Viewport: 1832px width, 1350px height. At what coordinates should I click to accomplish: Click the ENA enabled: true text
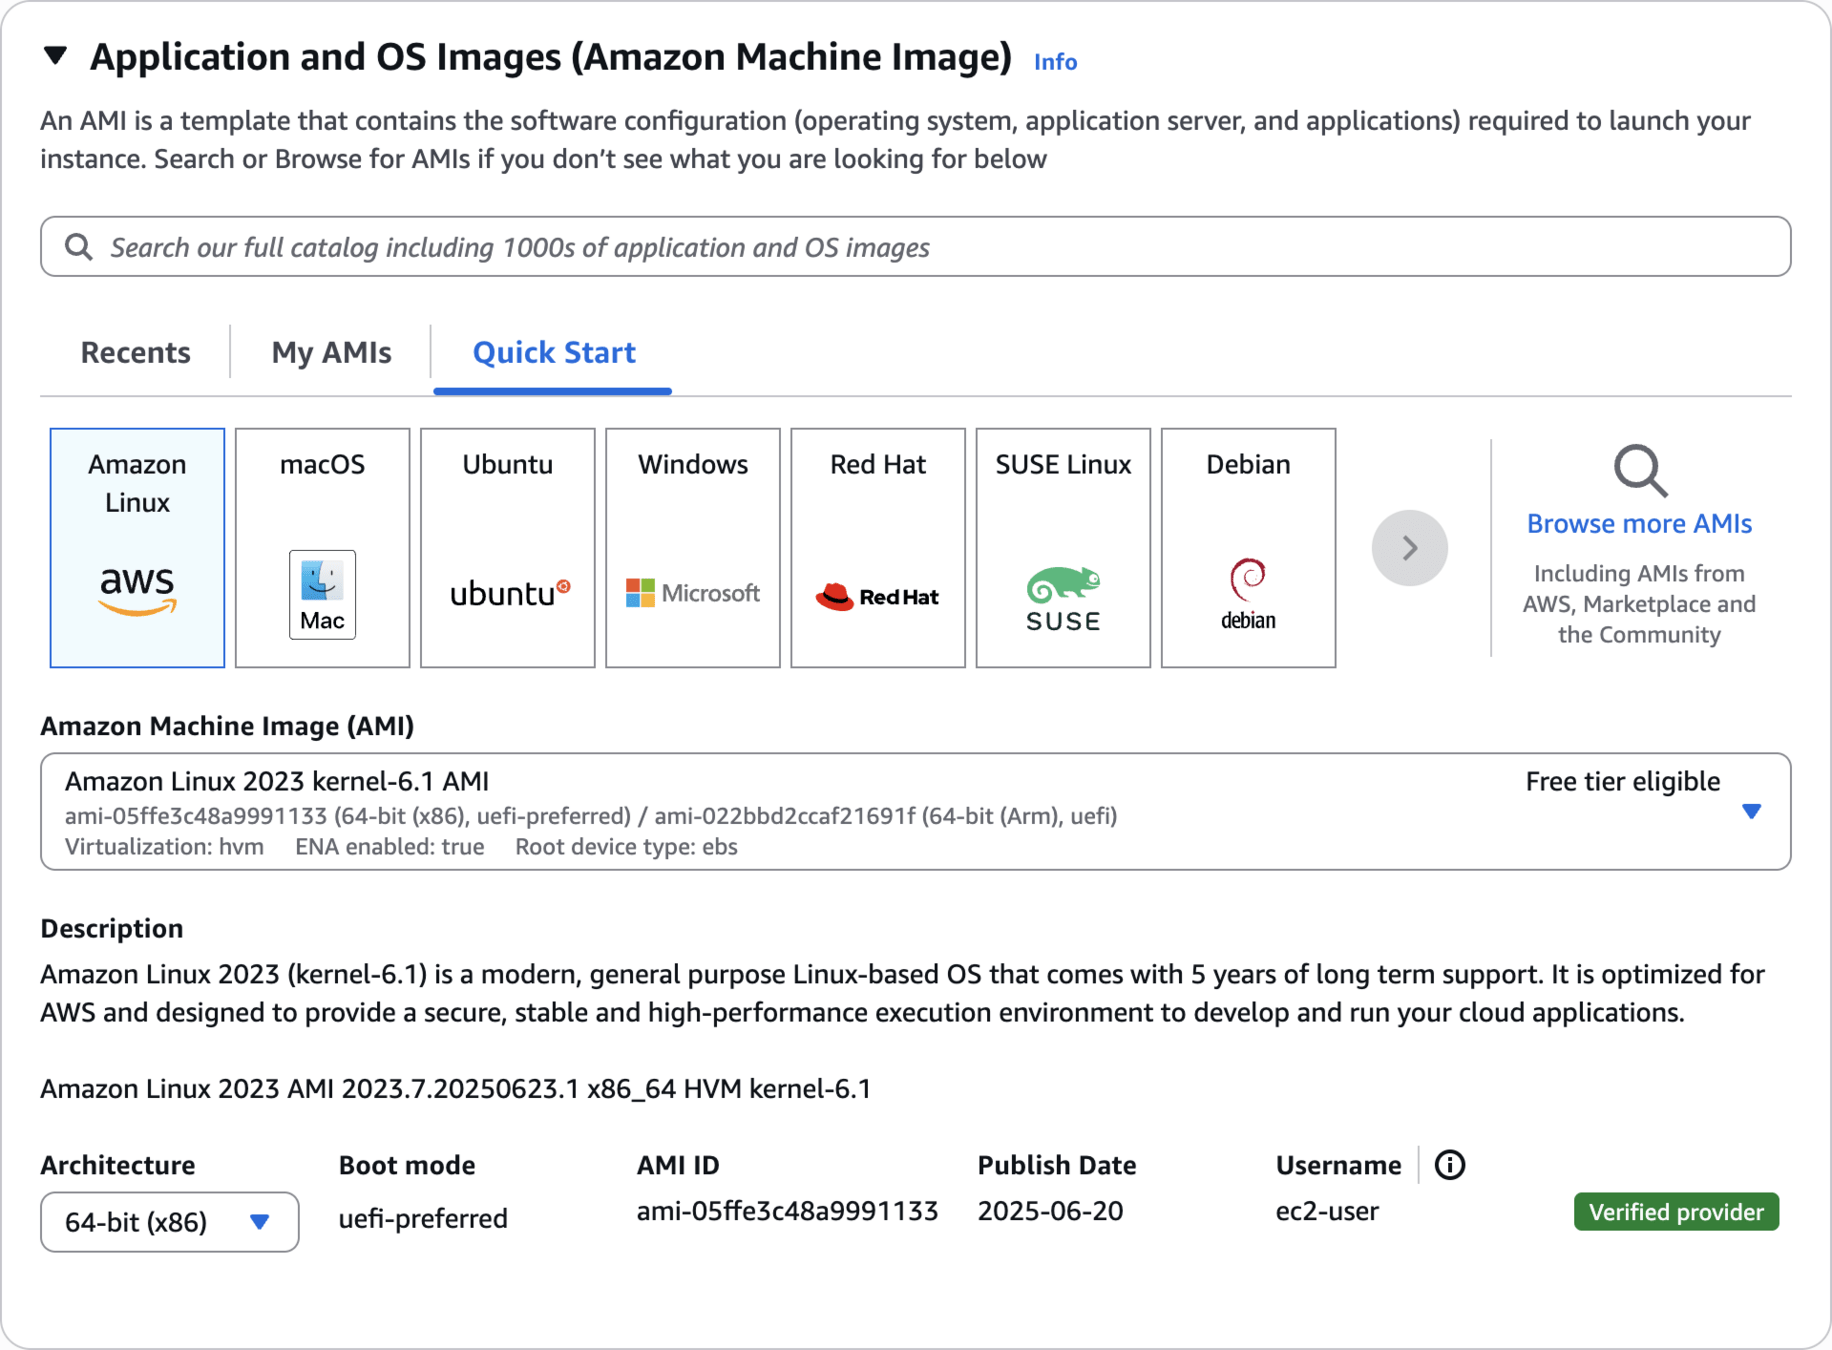pyautogui.click(x=389, y=847)
